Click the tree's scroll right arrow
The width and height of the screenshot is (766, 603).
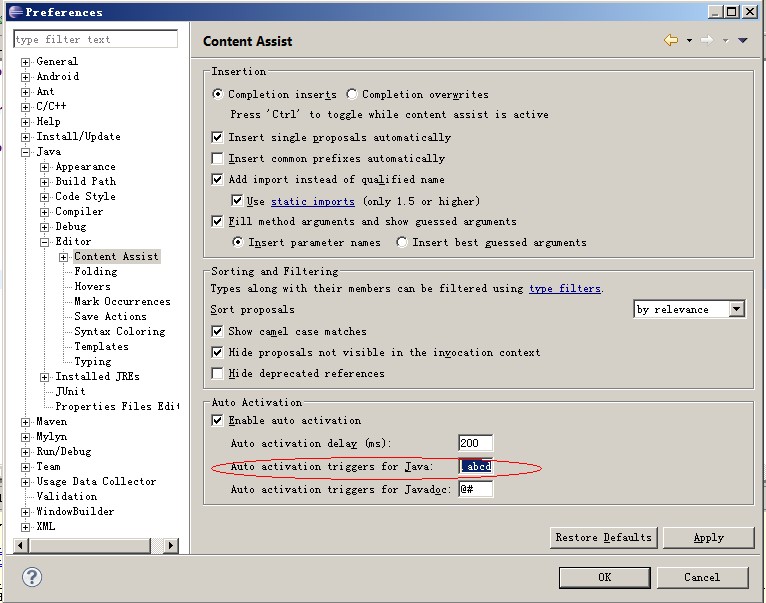[170, 545]
